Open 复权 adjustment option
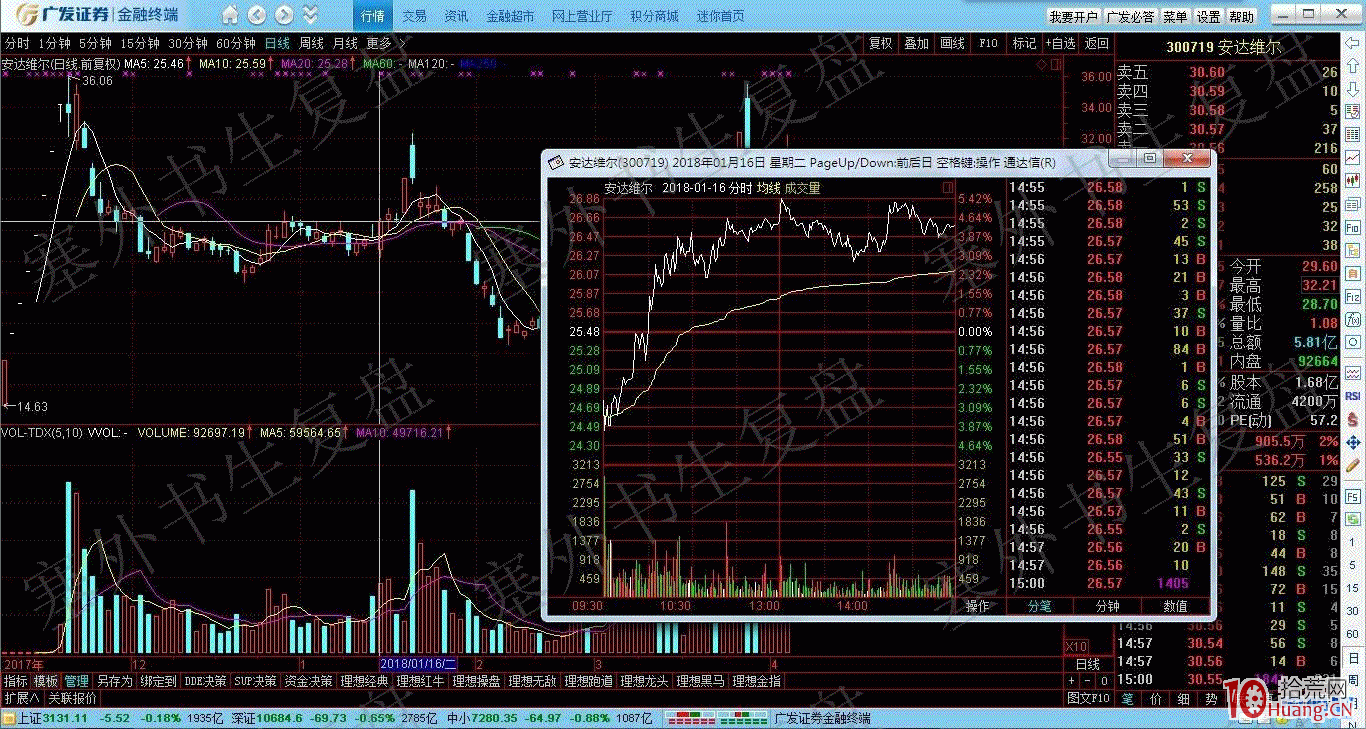The image size is (1366, 729). click(880, 43)
